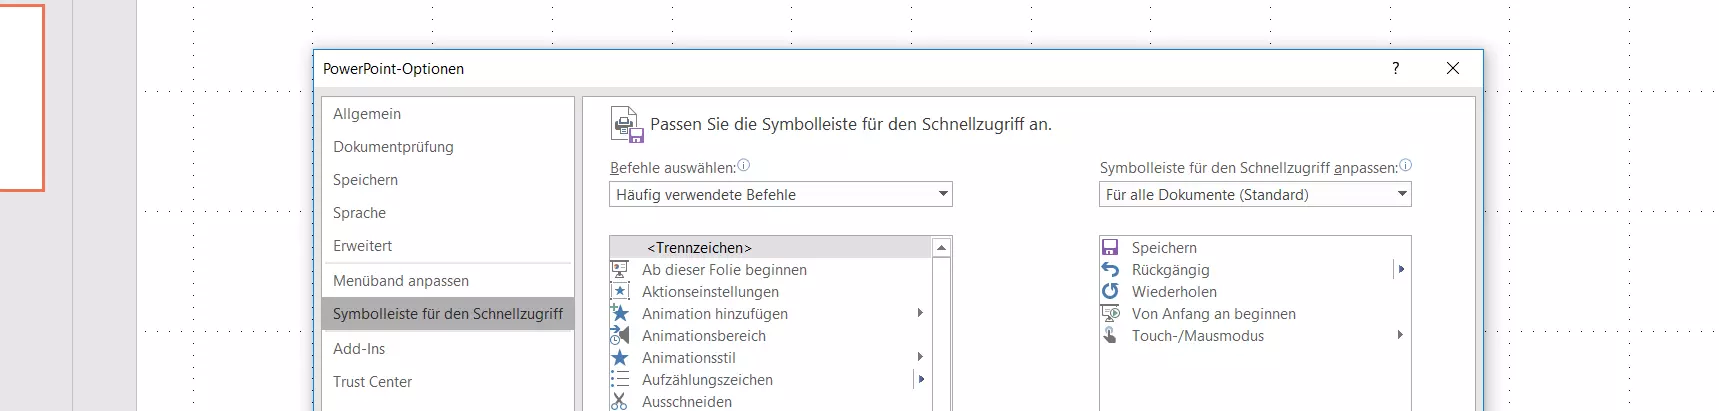Open the Allgemein options category

448,114
